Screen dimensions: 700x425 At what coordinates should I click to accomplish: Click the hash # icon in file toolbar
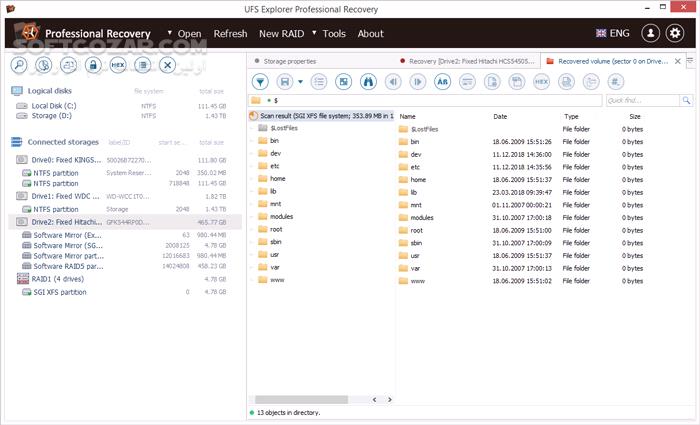616,82
